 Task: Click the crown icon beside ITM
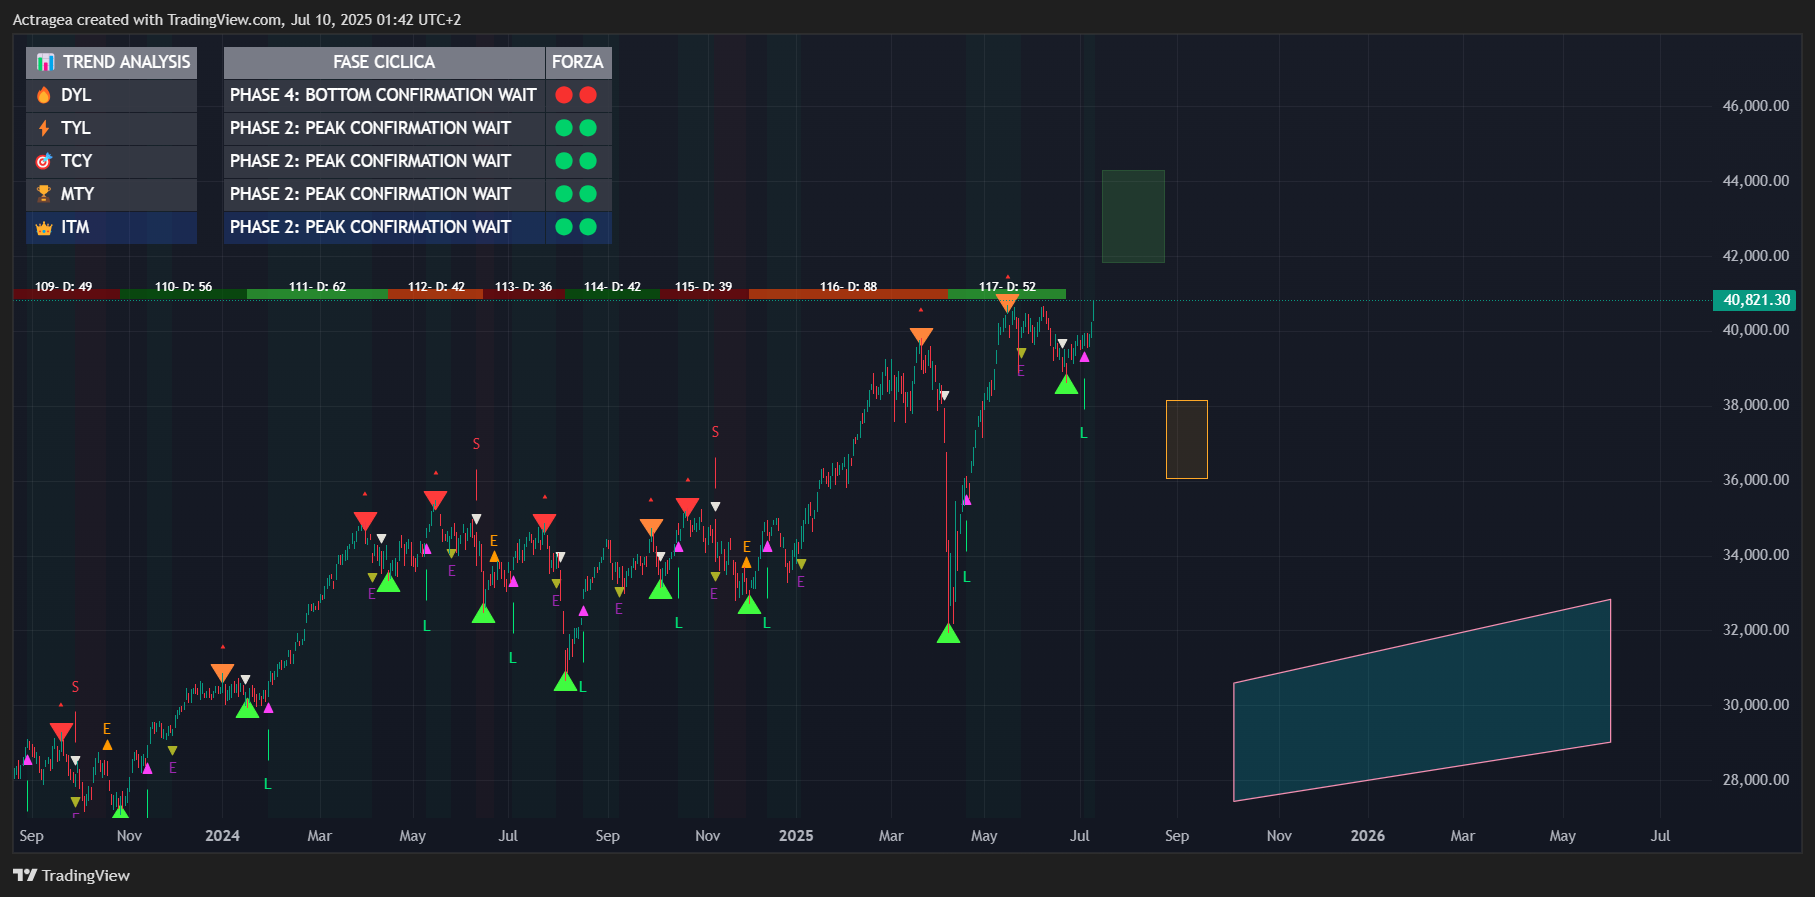click(x=44, y=228)
